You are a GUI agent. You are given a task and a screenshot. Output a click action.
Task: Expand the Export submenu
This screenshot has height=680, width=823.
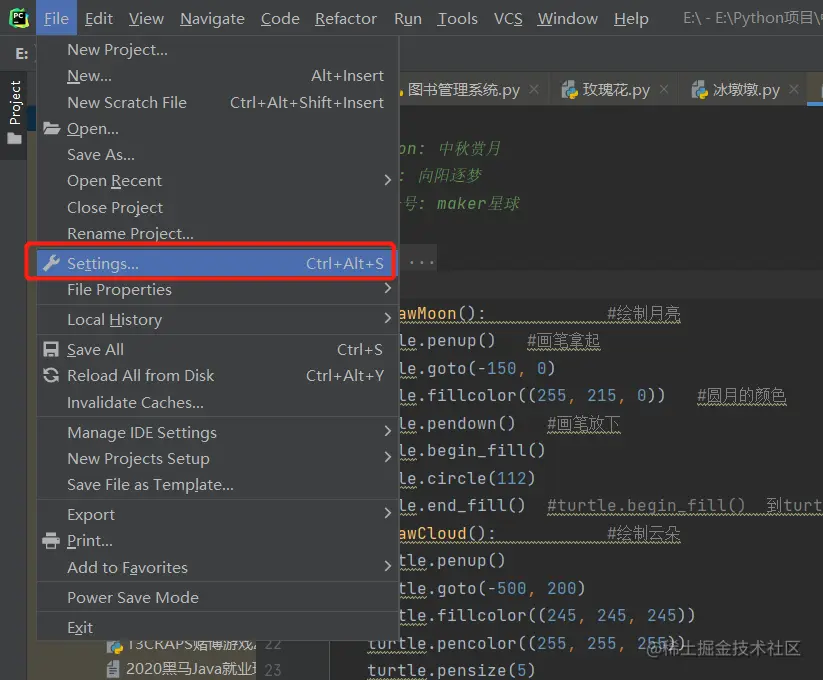click(217, 515)
